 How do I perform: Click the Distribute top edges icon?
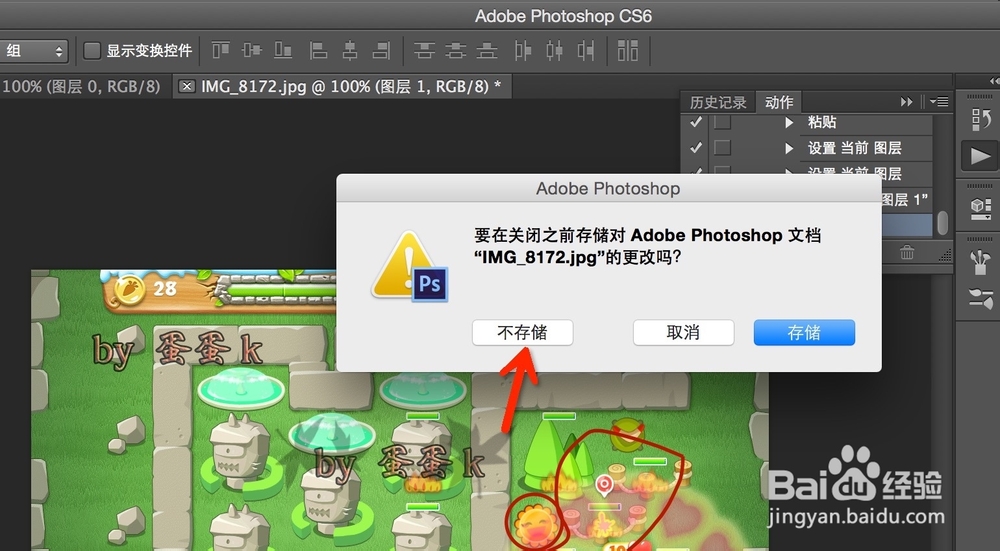click(x=424, y=50)
